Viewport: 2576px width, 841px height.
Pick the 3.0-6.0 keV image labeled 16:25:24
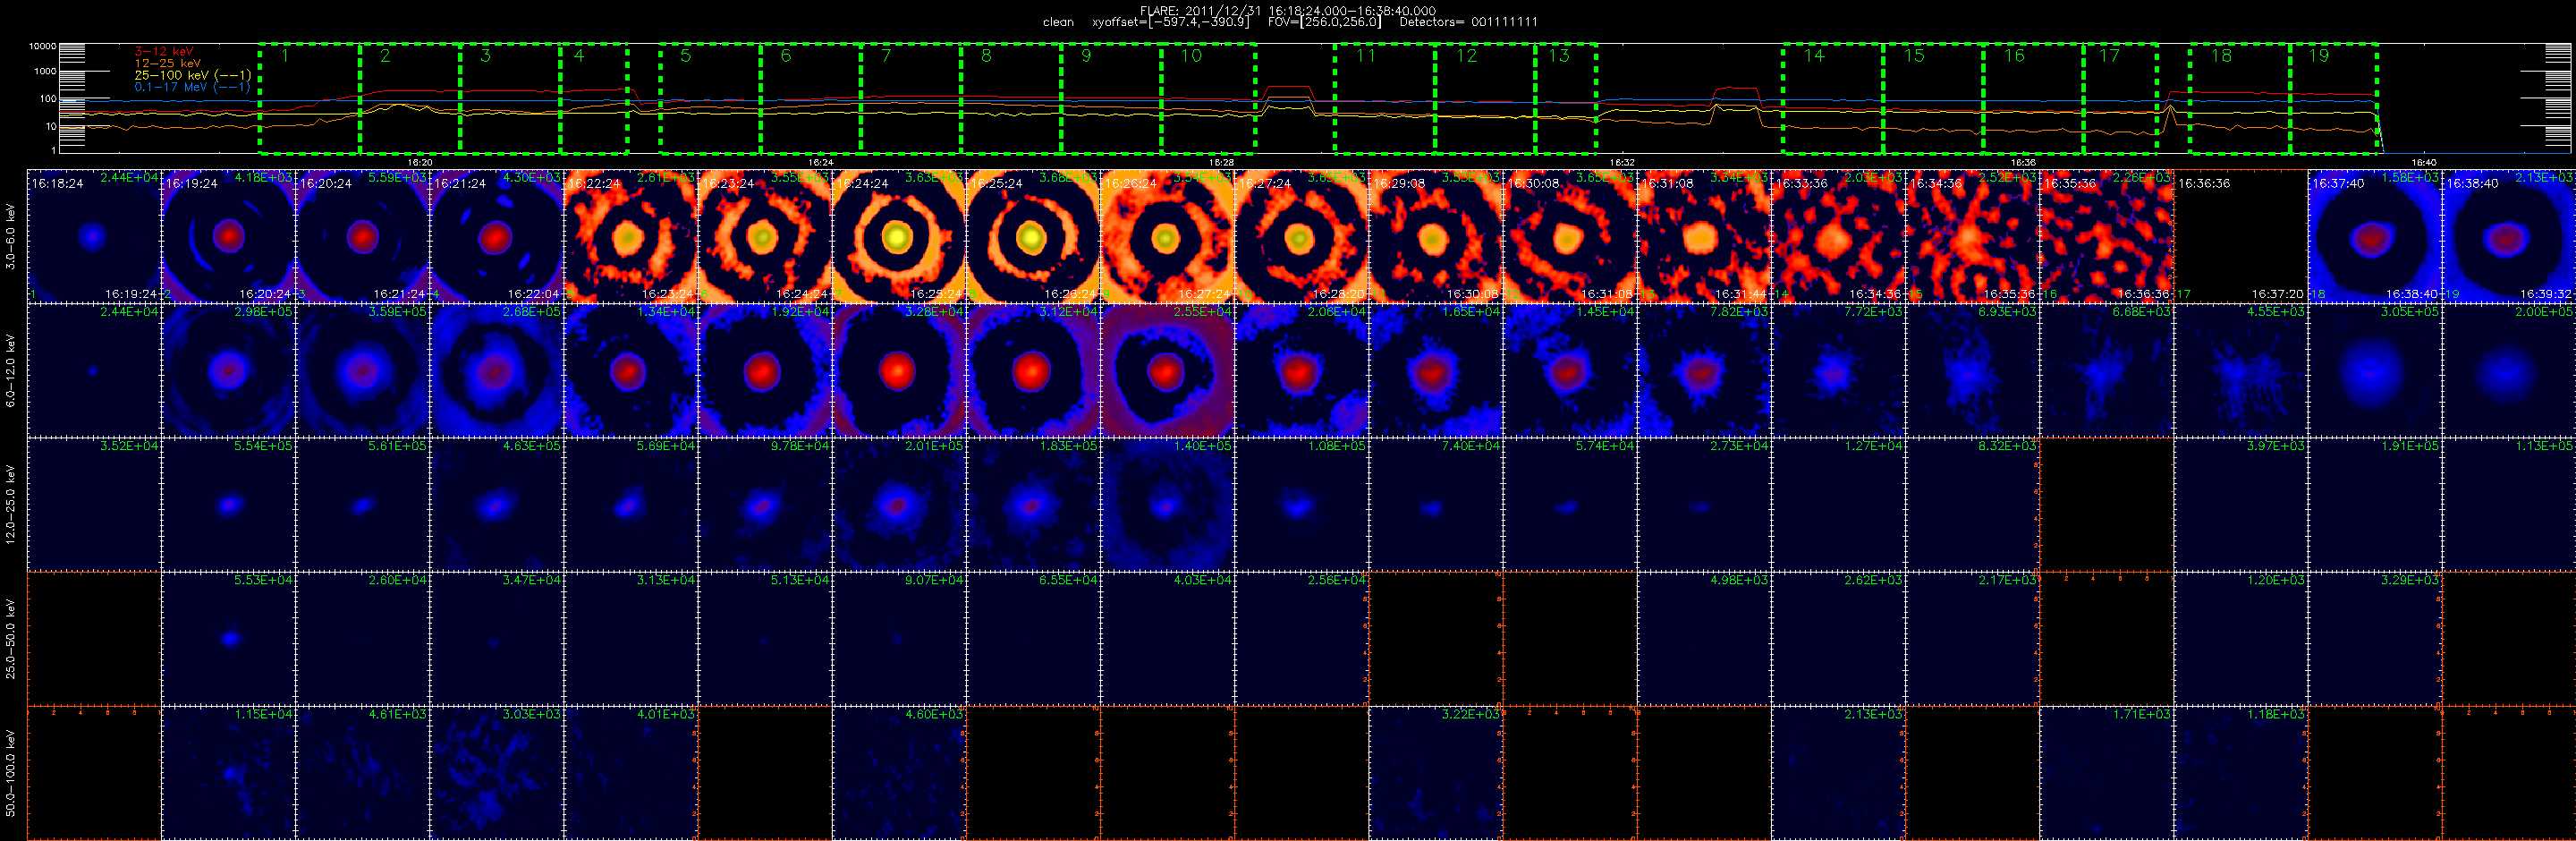(x=1033, y=236)
